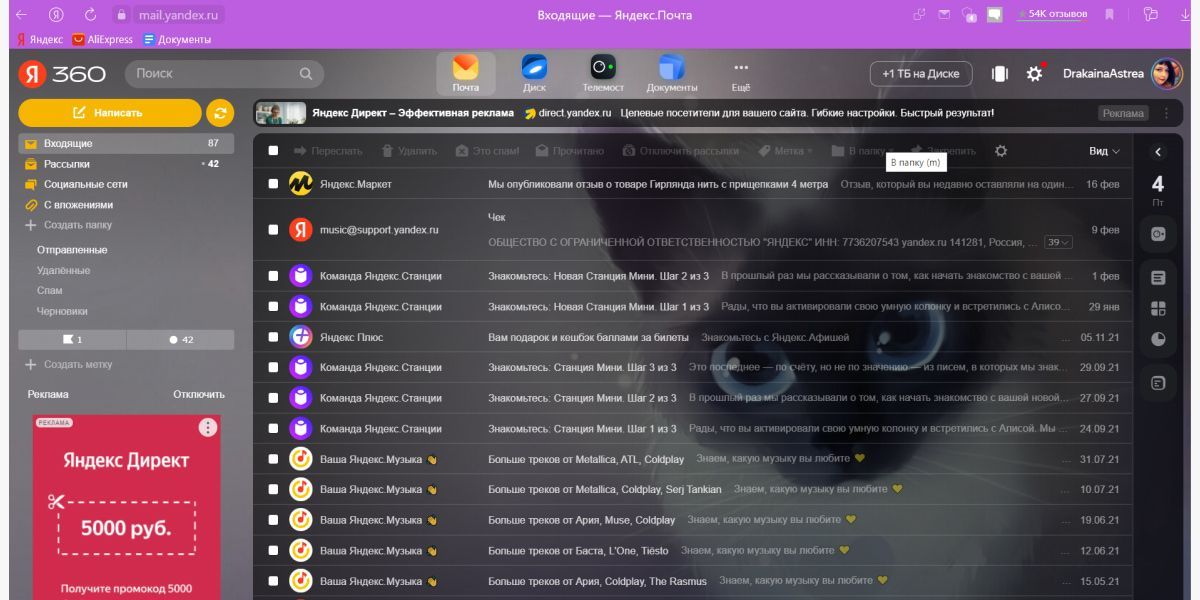The image size is (1200, 600).
Task: Open notes icon in right sidebar
Action: pyautogui.click(x=1158, y=278)
